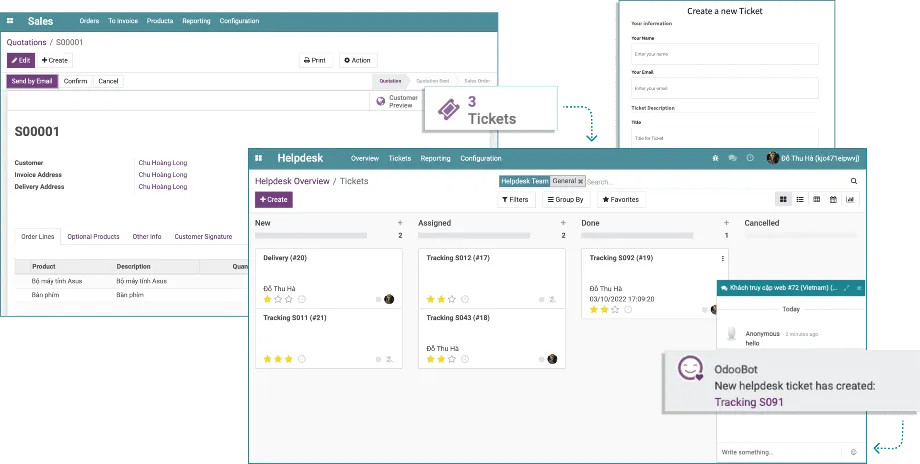Open the debug bug icon in Helpdesk
Image resolution: width=920 pixels, height=464 pixels.
[x=715, y=158]
